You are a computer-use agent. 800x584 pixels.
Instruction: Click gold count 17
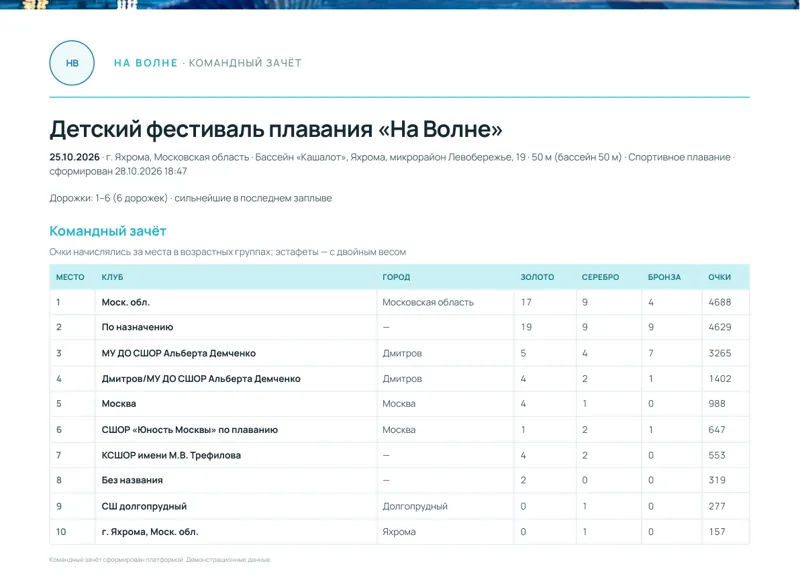click(x=526, y=302)
